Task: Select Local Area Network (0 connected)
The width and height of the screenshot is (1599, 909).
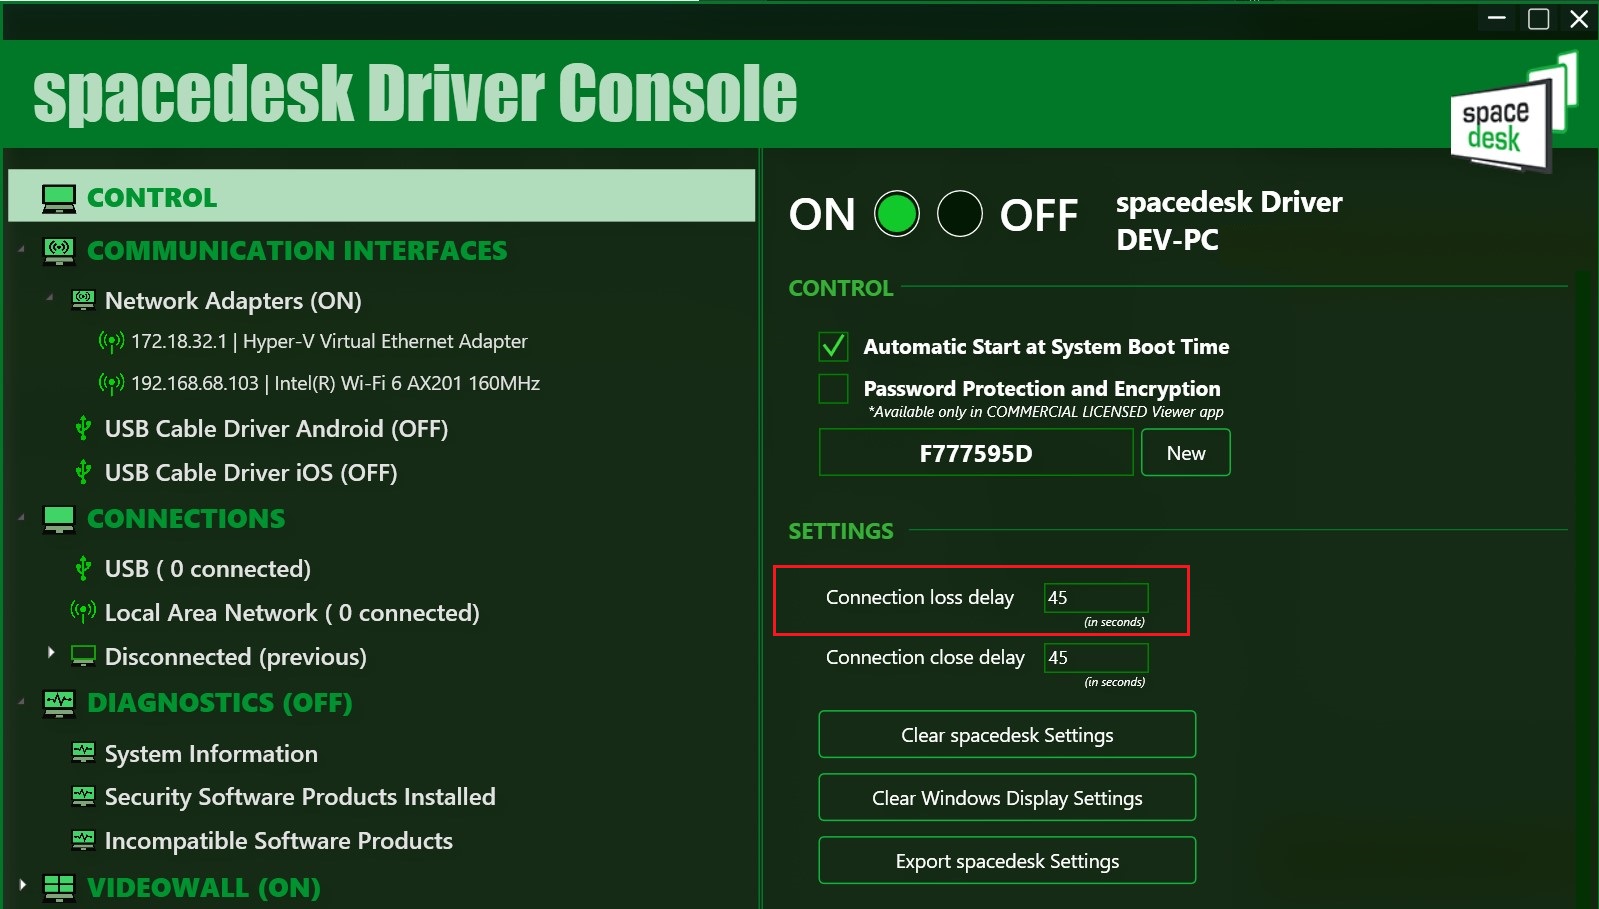Action: 292,613
